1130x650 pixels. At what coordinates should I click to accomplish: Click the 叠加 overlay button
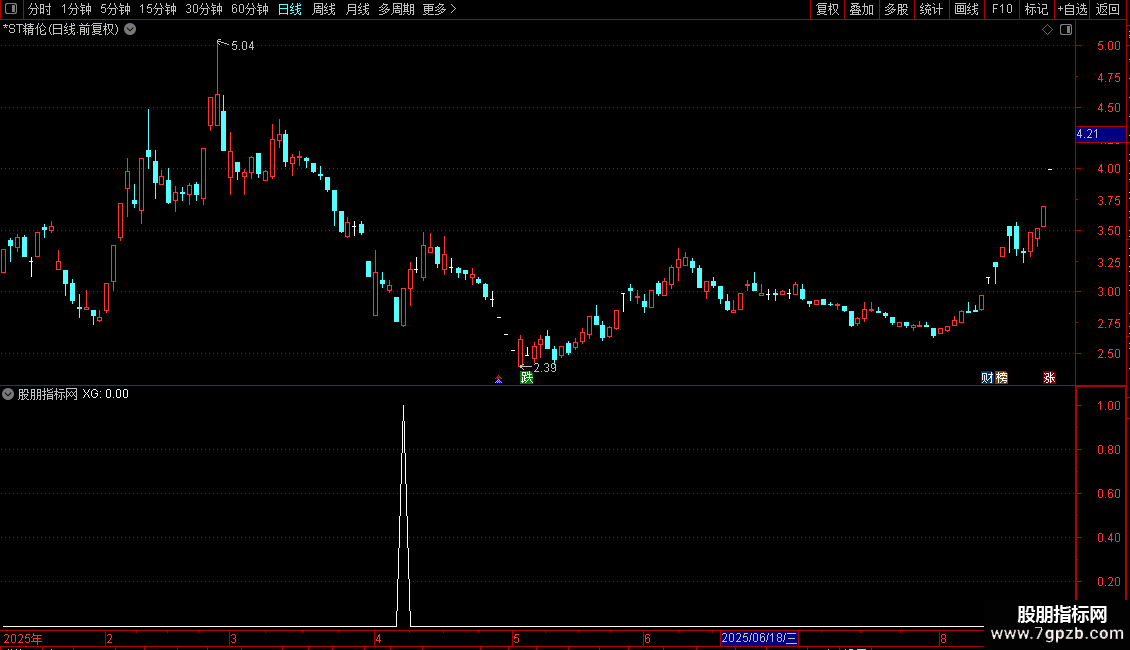tap(861, 9)
